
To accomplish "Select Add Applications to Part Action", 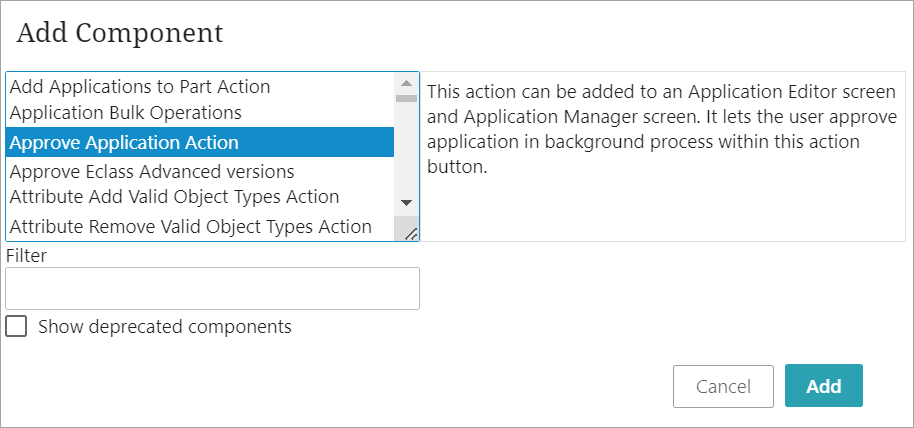I will pos(140,87).
